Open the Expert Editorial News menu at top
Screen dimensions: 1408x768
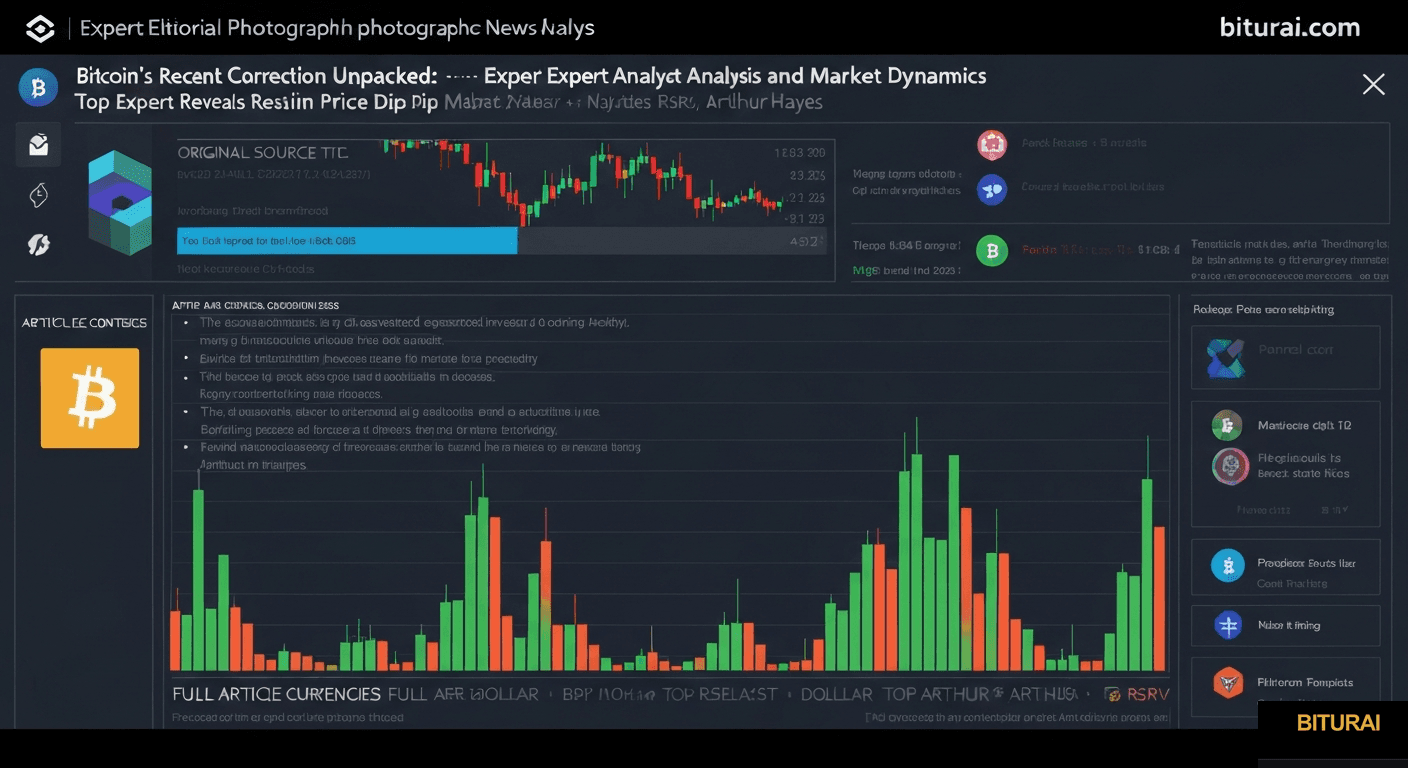pos(336,28)
